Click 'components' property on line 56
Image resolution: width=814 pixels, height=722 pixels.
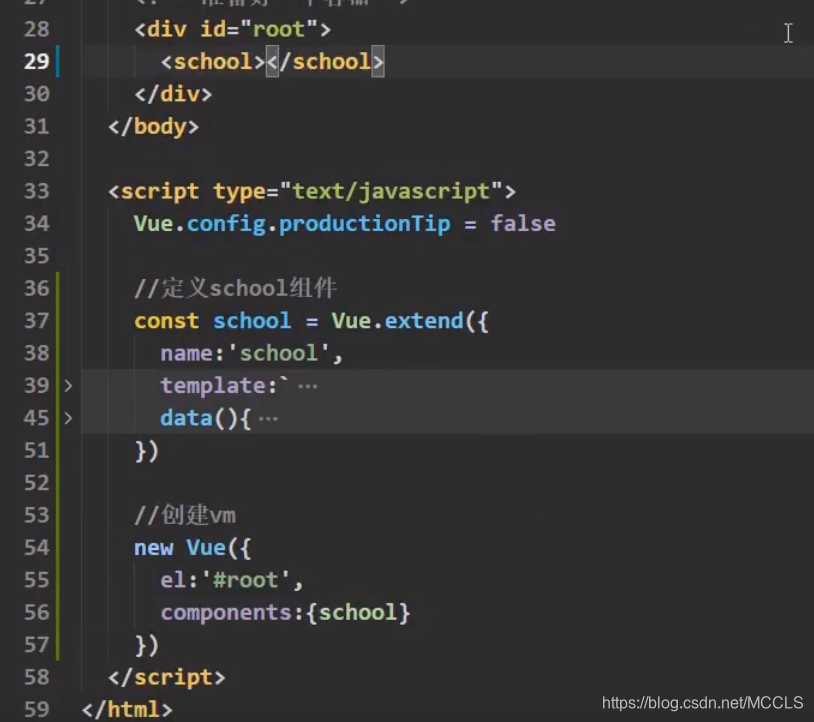(226, 613)
